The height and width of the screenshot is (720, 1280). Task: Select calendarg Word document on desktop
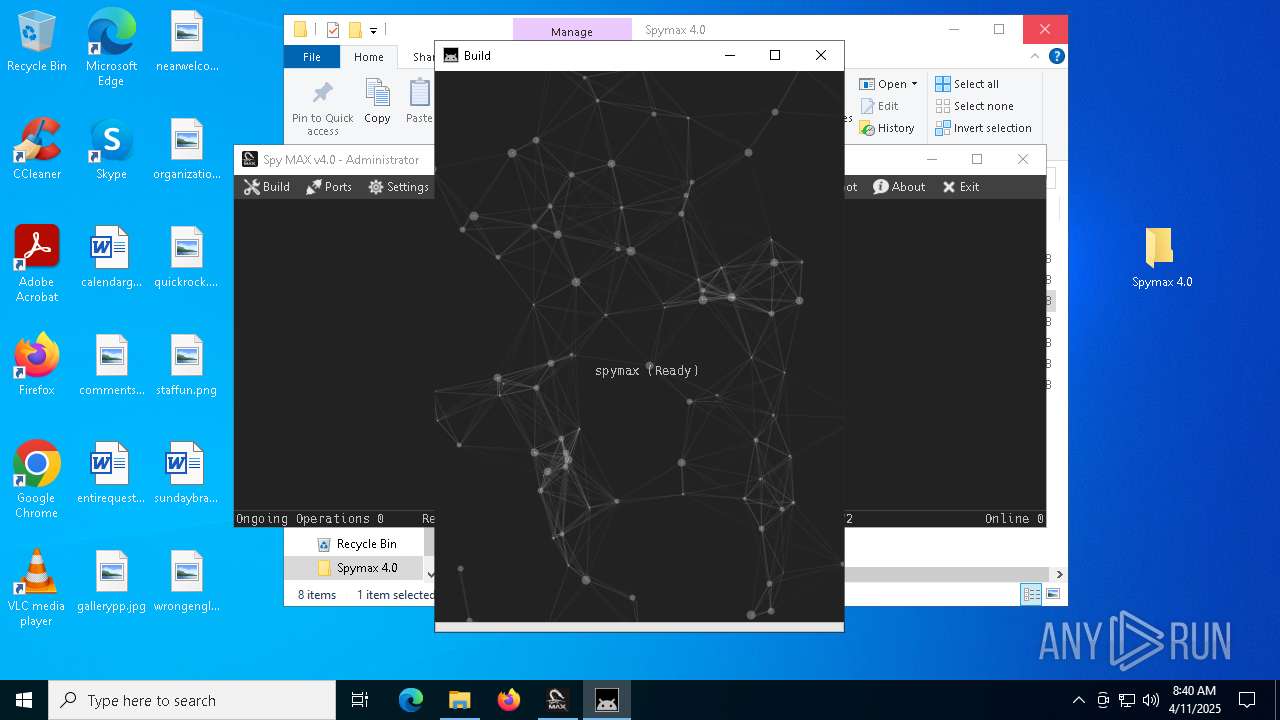(x=111, y=257)
